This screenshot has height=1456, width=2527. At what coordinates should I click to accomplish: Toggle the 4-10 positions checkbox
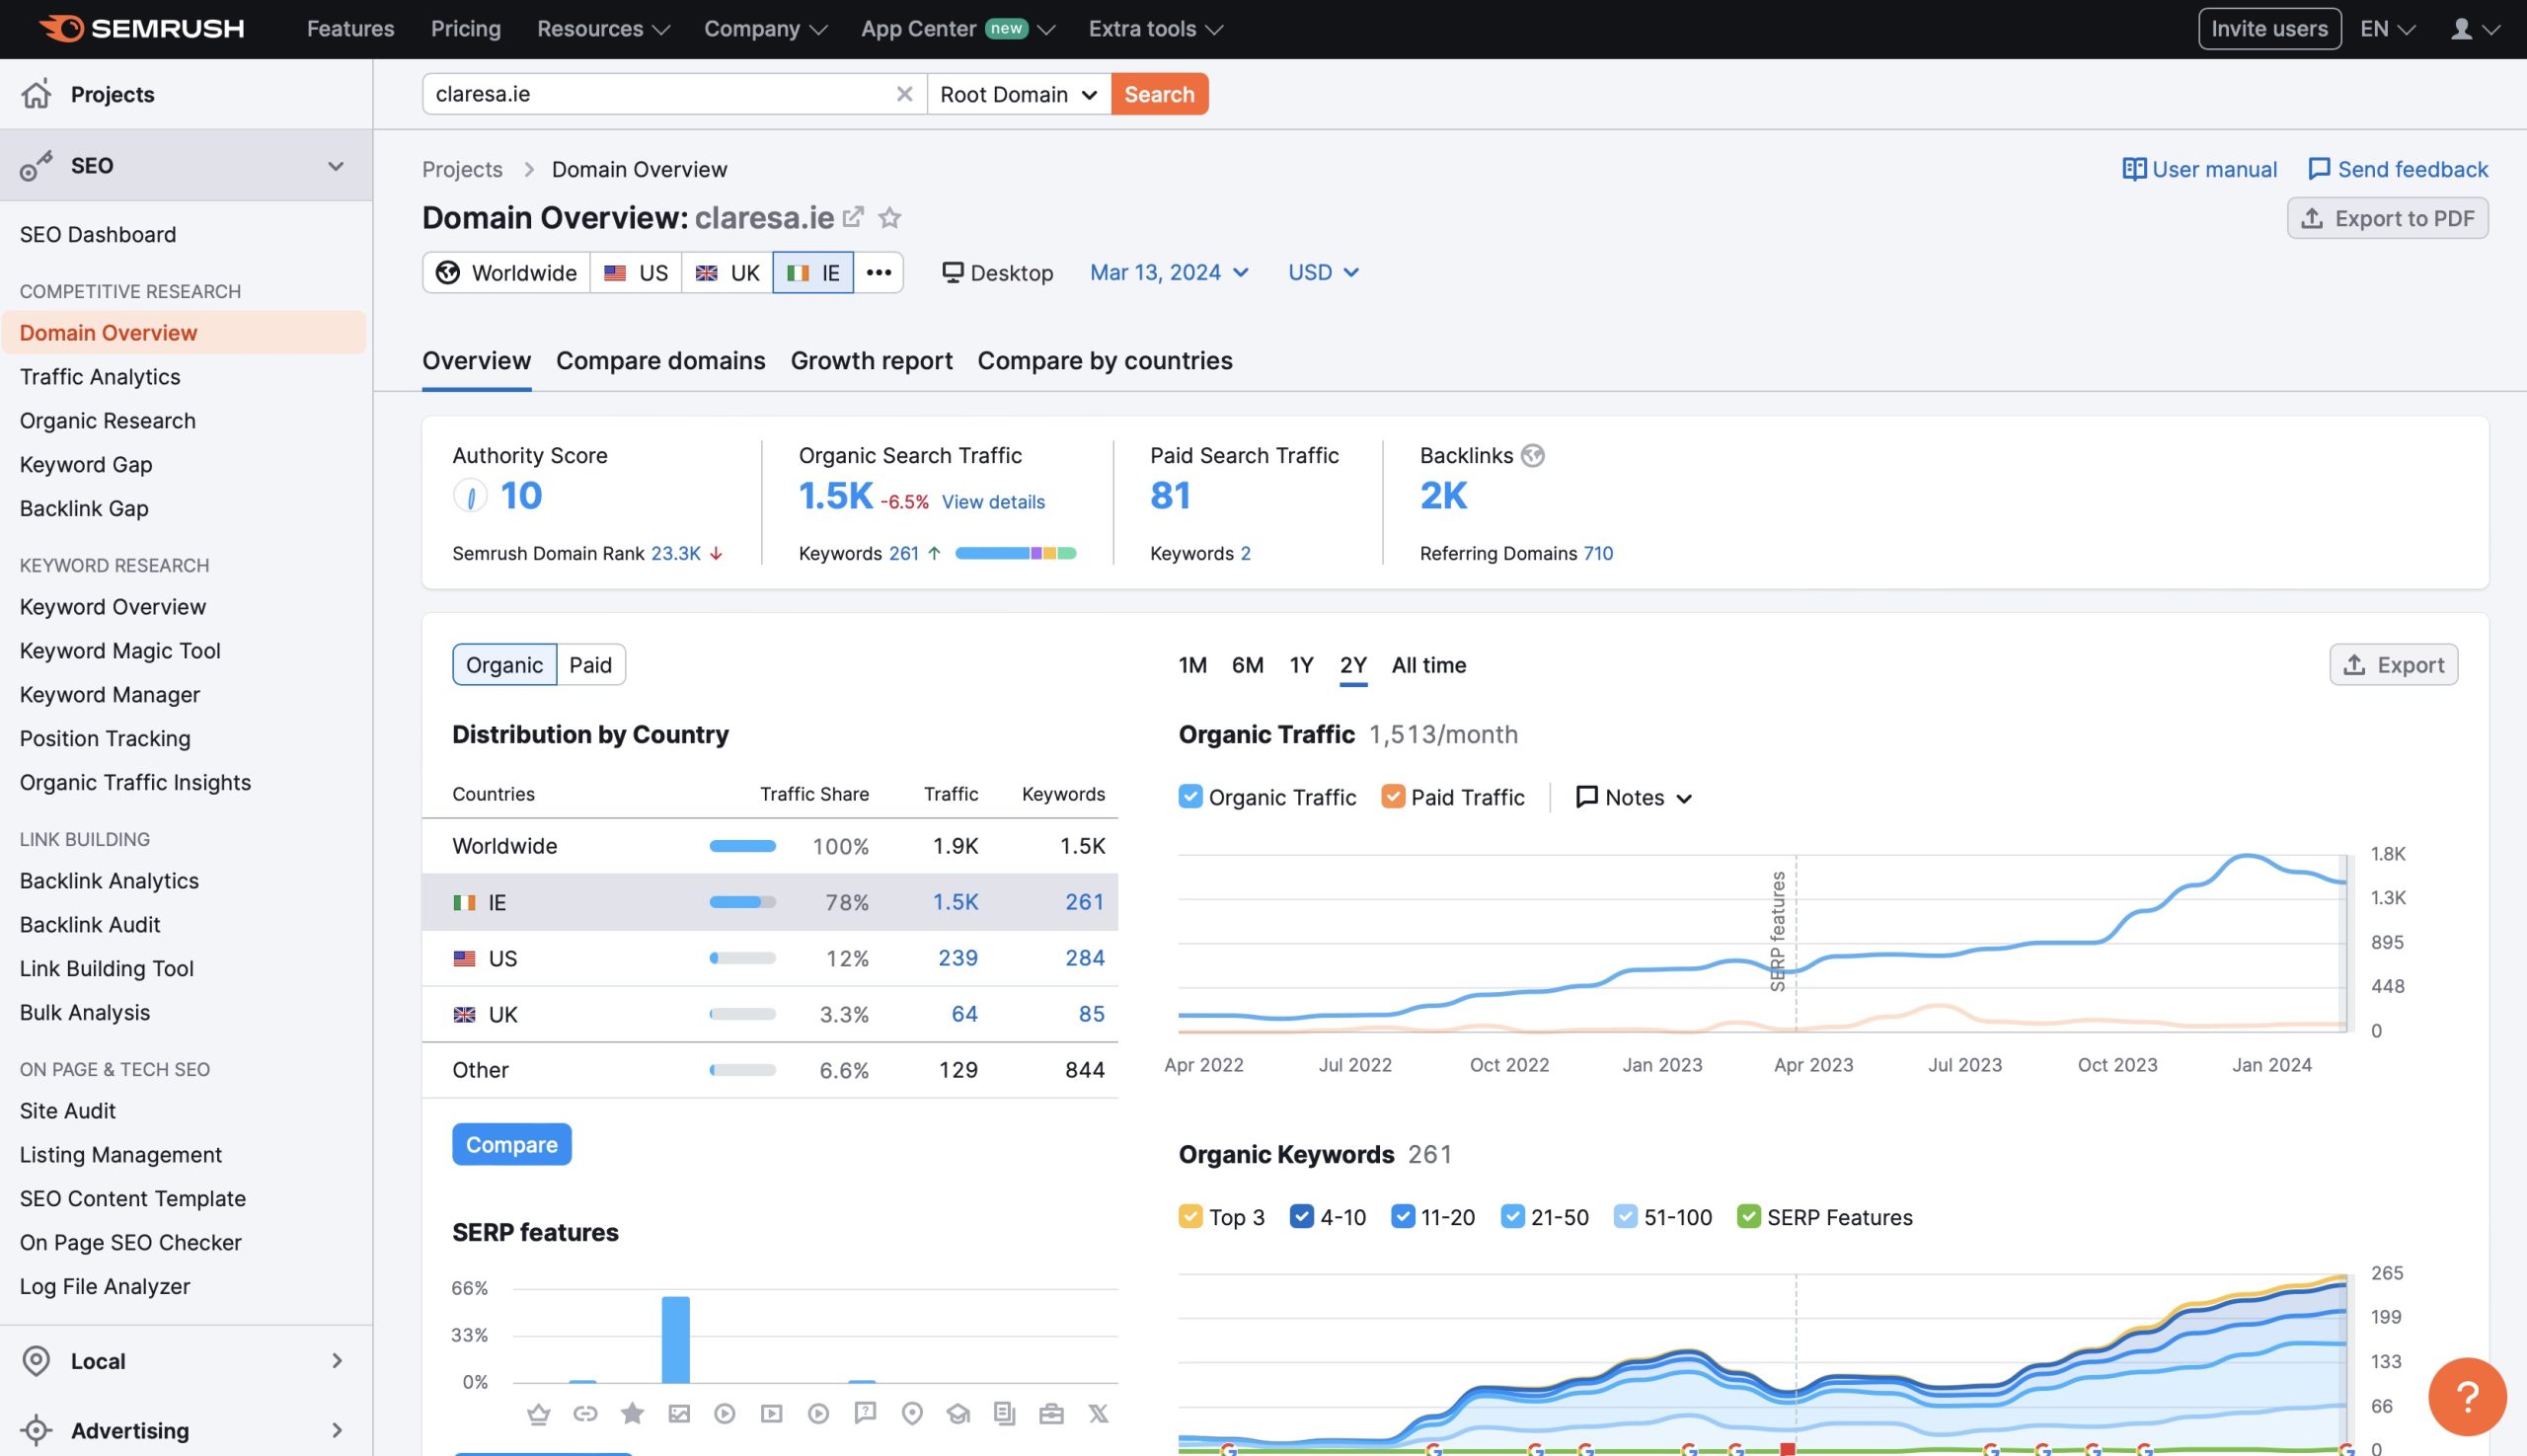pos(1301,1216)
